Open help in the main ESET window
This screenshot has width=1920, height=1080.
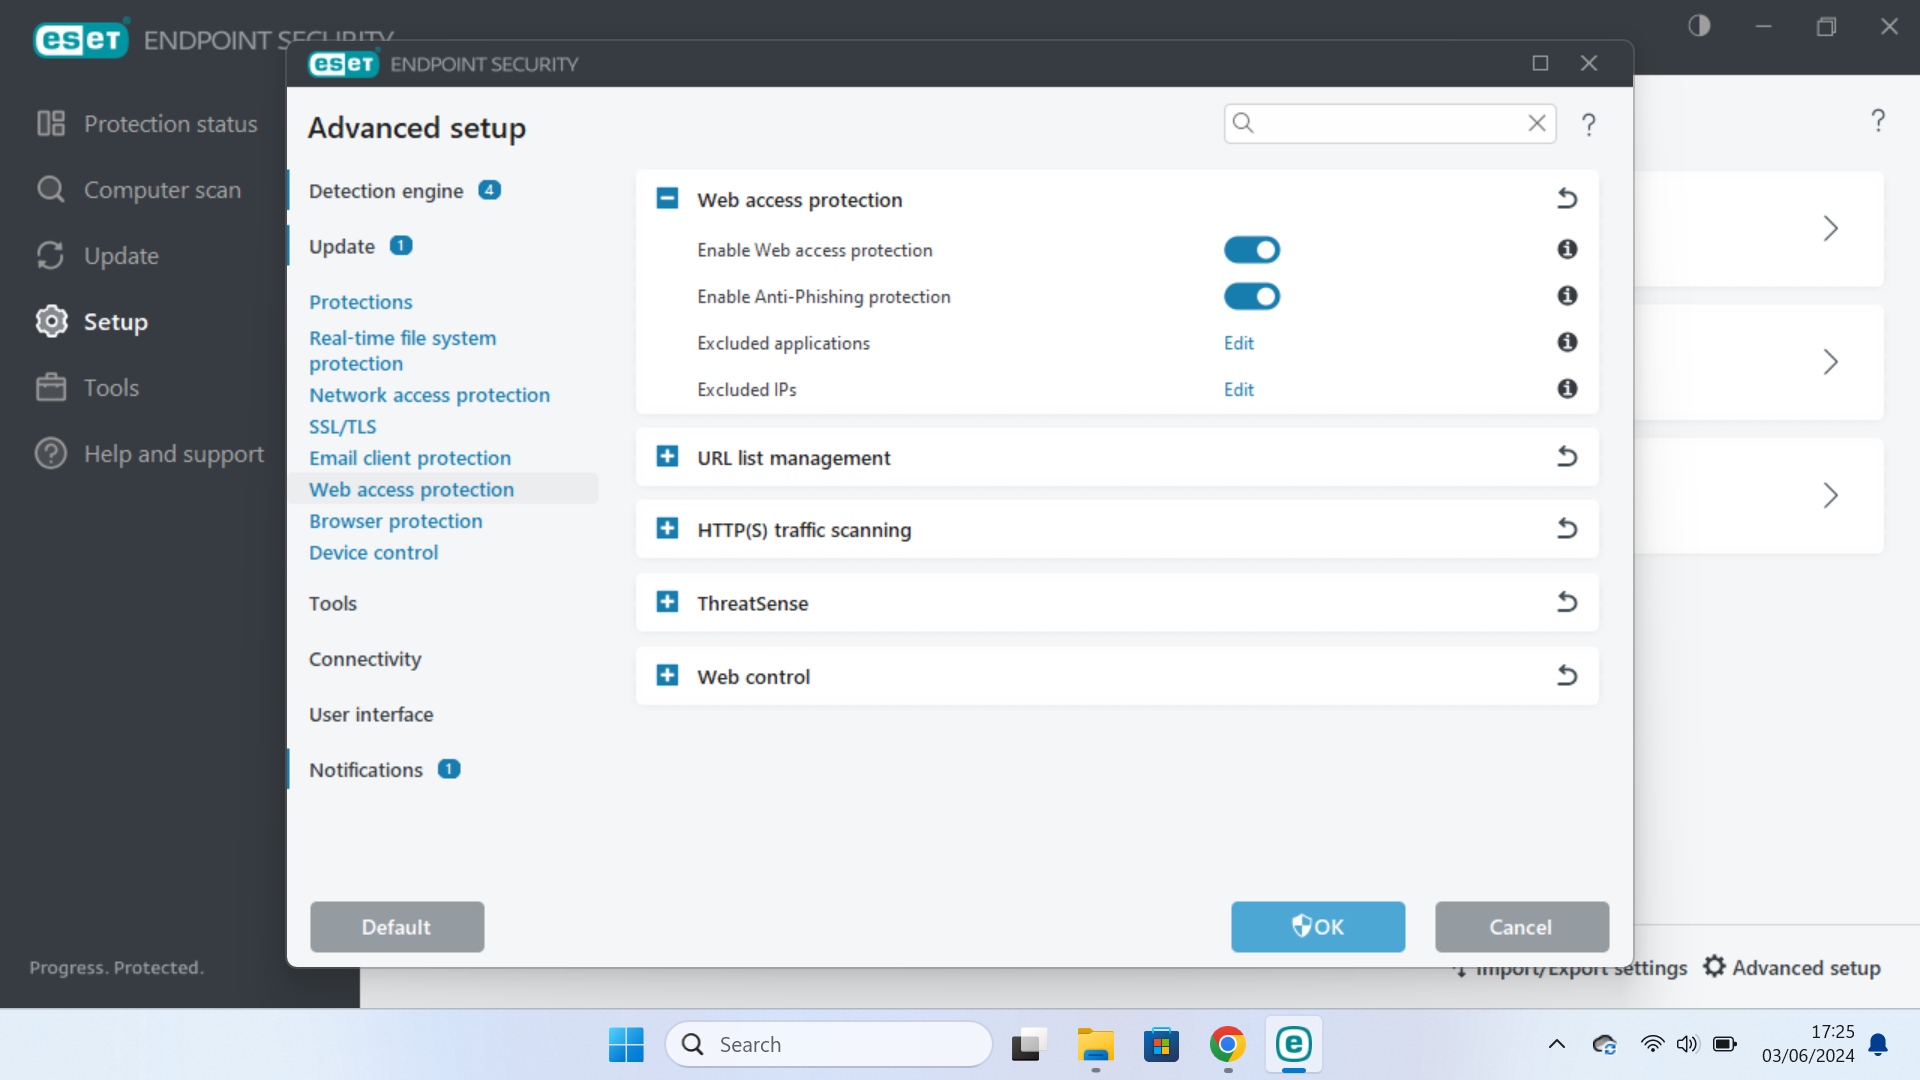(x=1878, y=121)
